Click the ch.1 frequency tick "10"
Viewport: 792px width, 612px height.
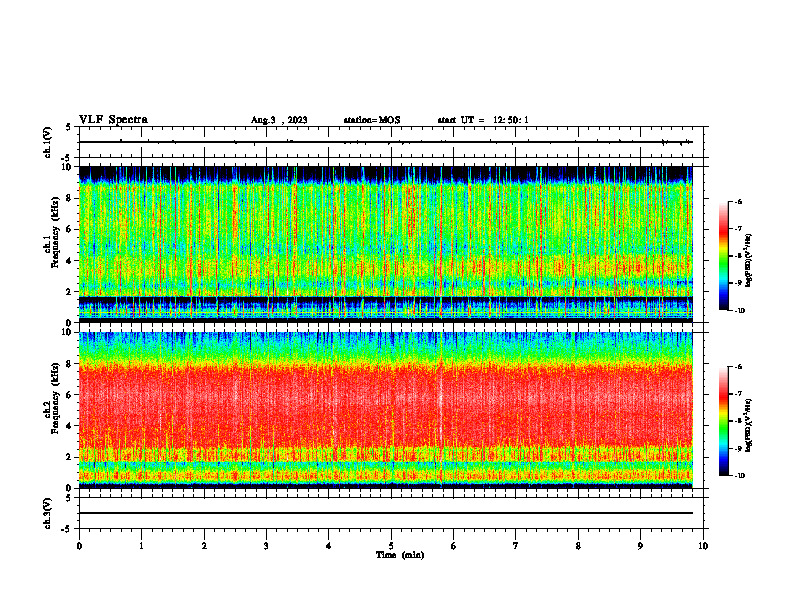click(66, 167)
